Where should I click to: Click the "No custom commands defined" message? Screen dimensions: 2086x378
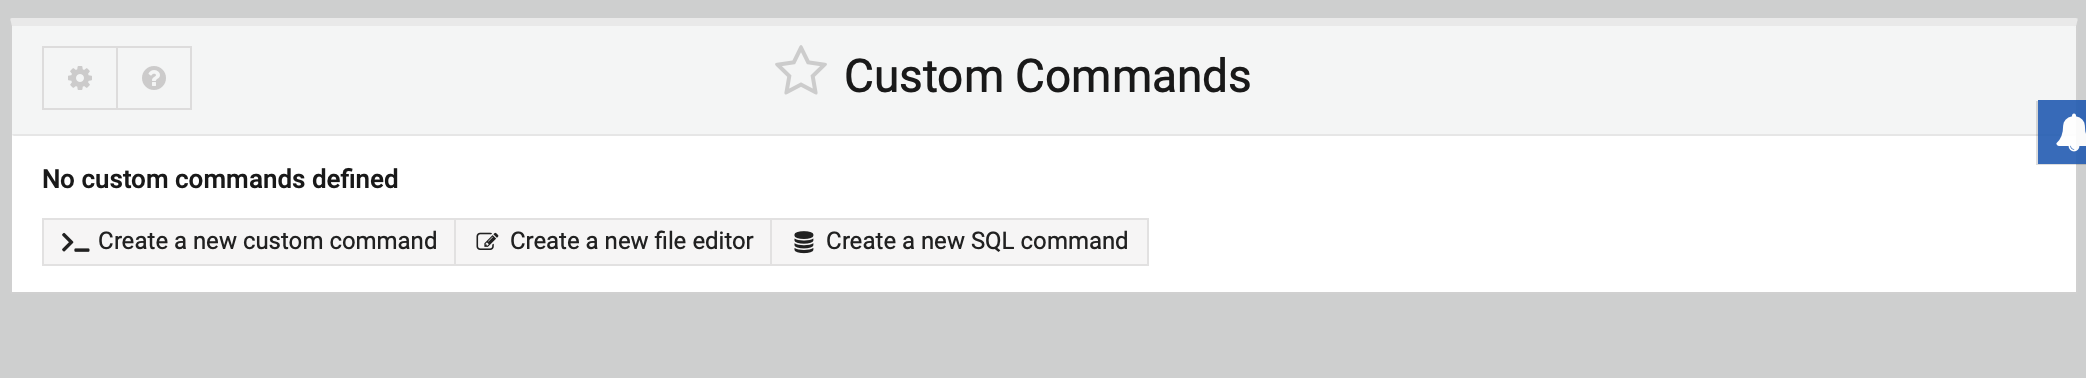point(220,179)
